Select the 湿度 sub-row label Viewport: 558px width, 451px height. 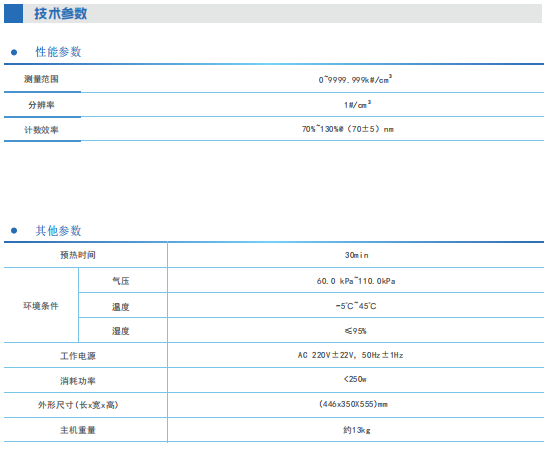click(121, 331)
